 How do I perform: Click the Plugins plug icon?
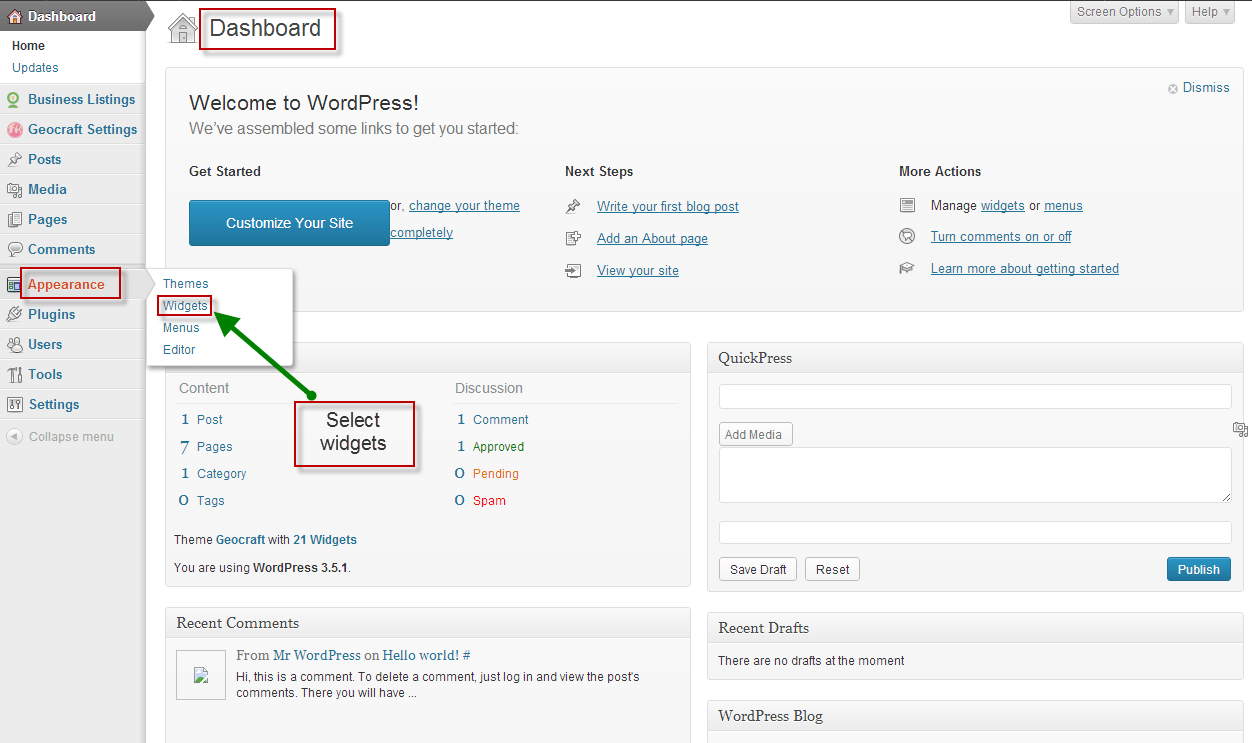[x=14, y=314]
